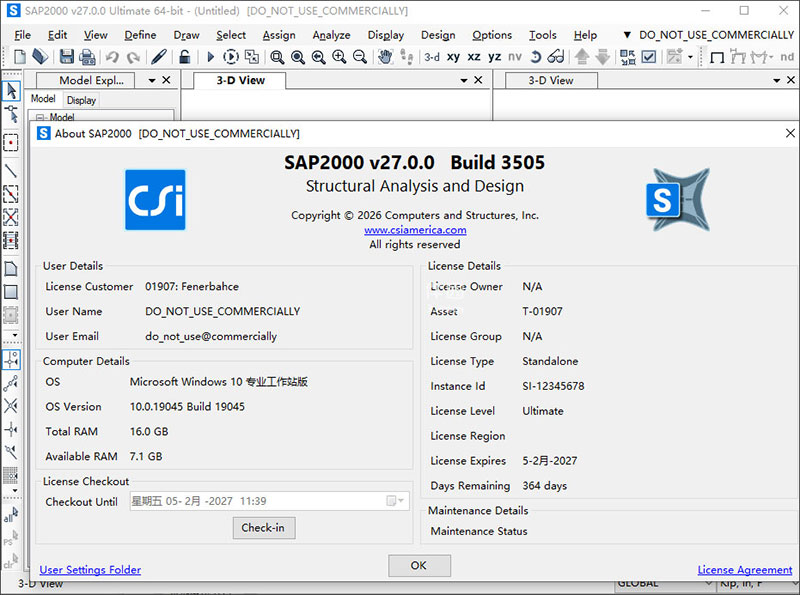The width and height of the screenshot is (800, 595).
Task: Click the Run Analysis play icon
Action: point(210,58)
